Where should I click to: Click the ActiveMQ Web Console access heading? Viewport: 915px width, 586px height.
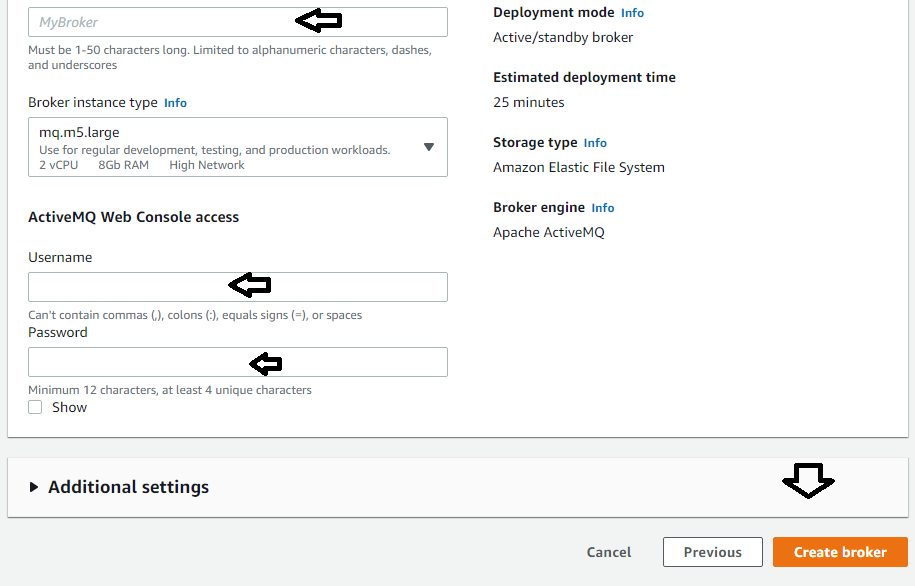[x=133, y=216]
